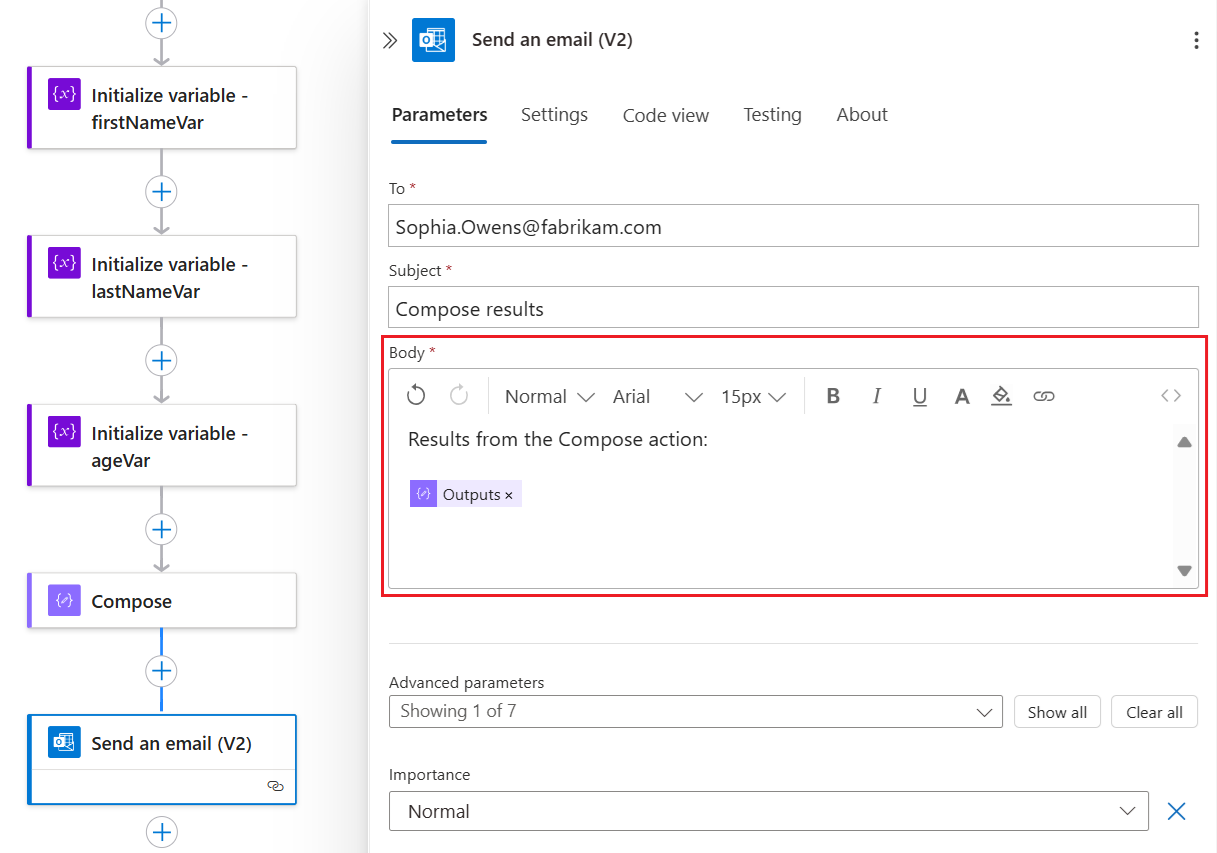The height and width of the screenshot is (853, 1217).
Task: Open the Normal paragraph style dropdown
Action: (549, 396)
